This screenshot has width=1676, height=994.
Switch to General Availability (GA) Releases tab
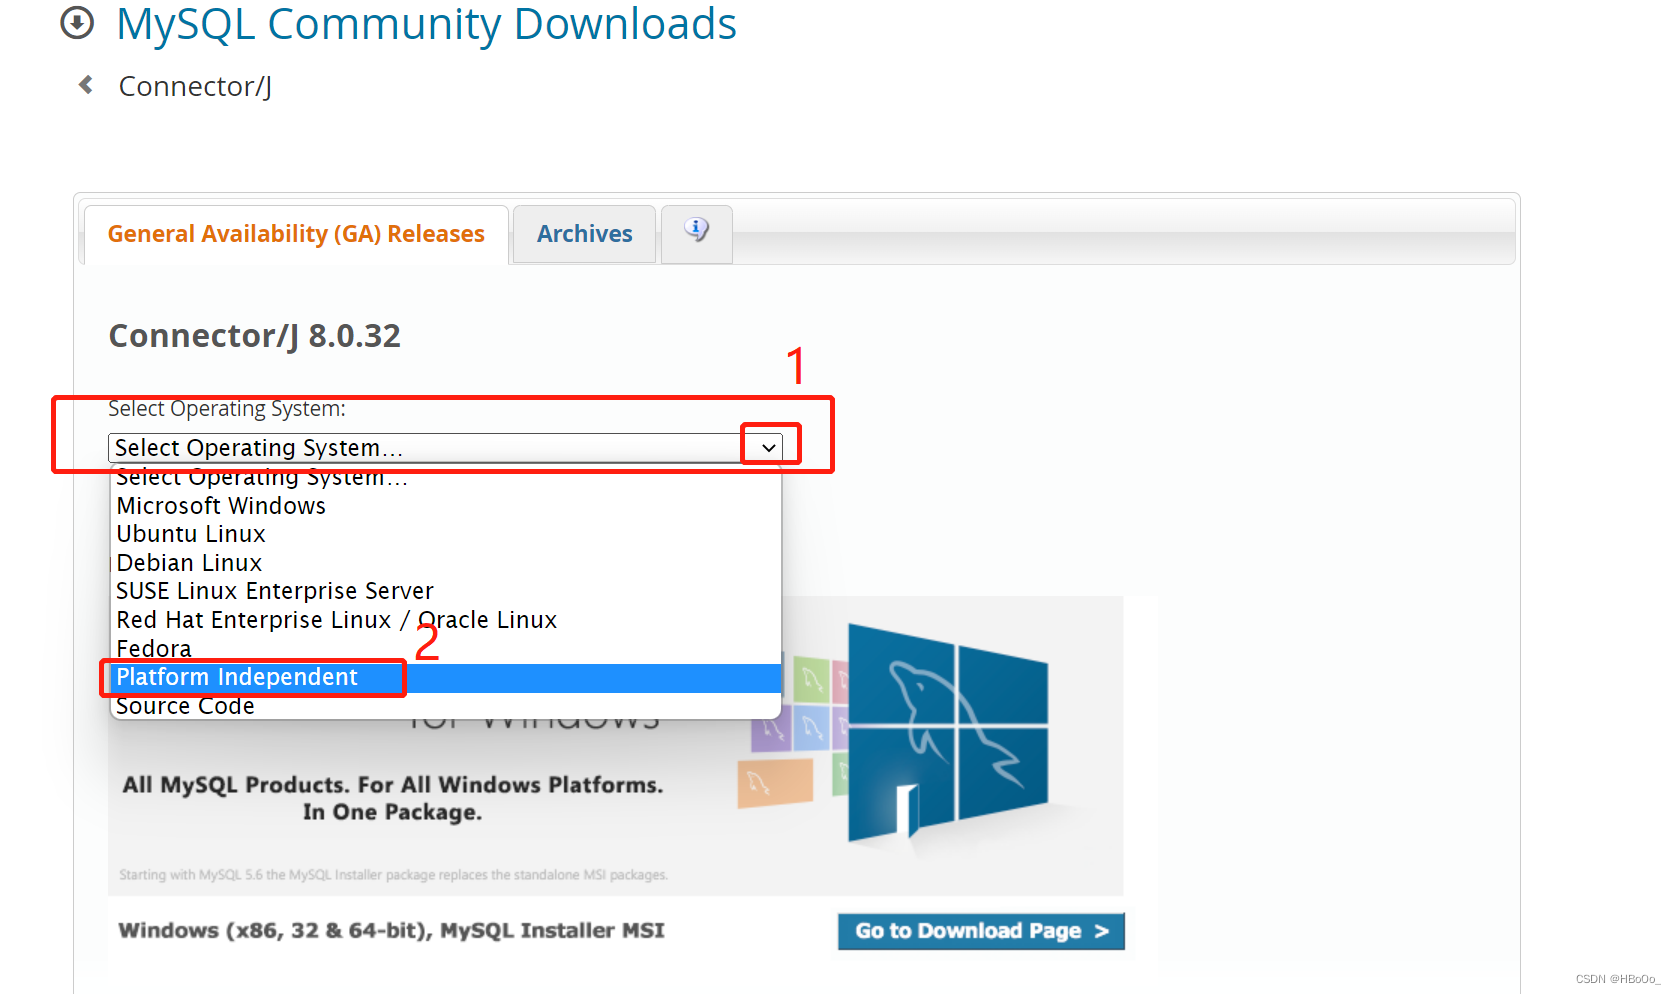(296, 234)
